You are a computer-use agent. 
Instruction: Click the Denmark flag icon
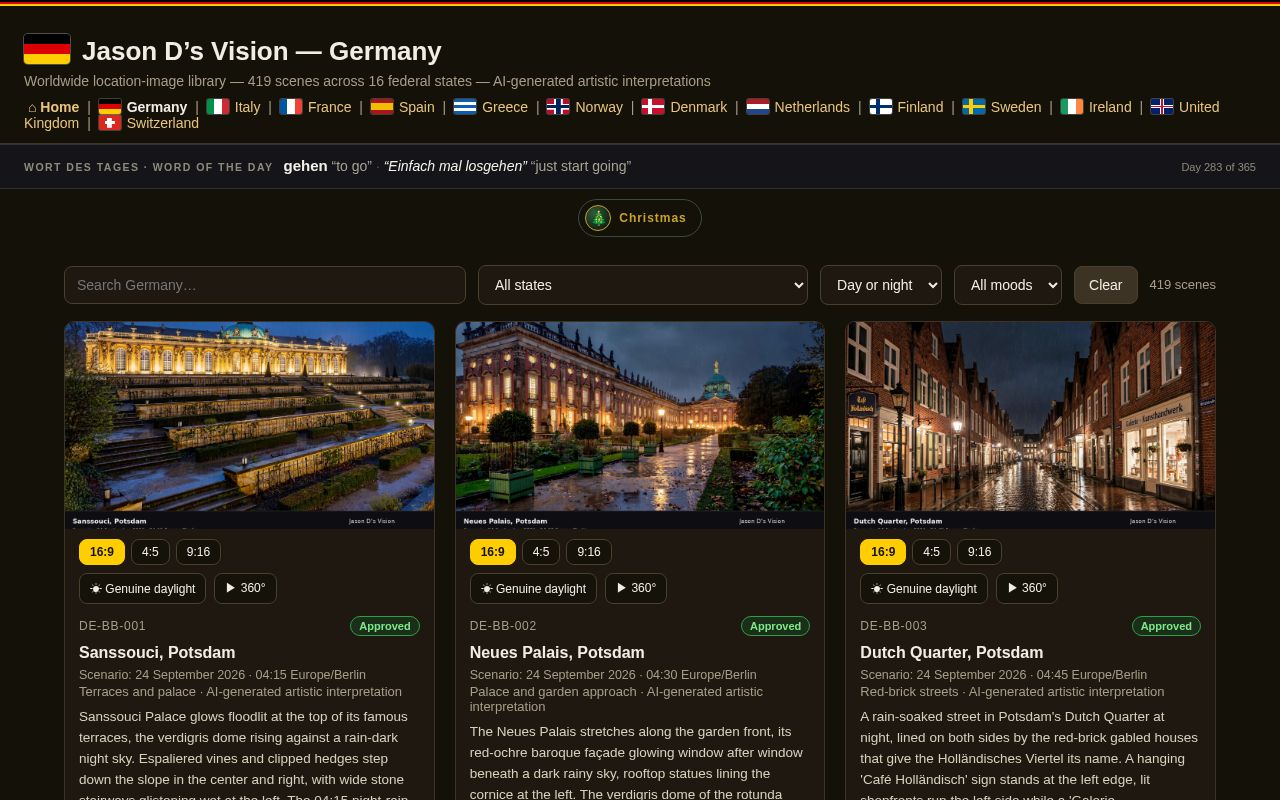coord(653,107)
